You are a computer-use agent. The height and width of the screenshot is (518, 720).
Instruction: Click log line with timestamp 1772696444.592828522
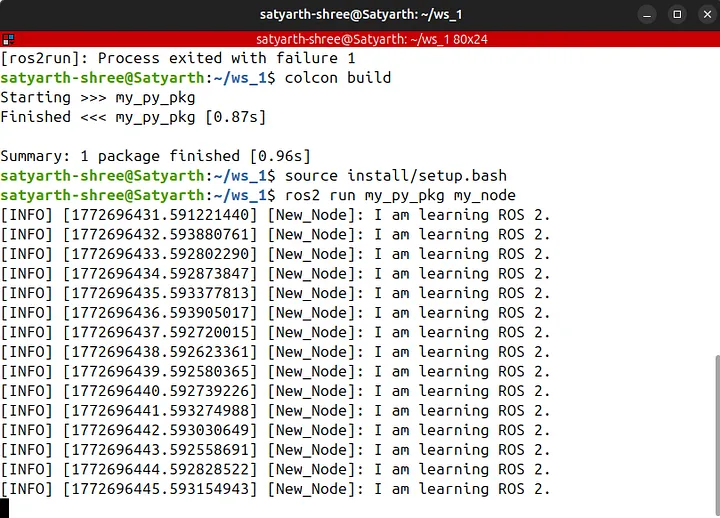[x=275, y=470]
